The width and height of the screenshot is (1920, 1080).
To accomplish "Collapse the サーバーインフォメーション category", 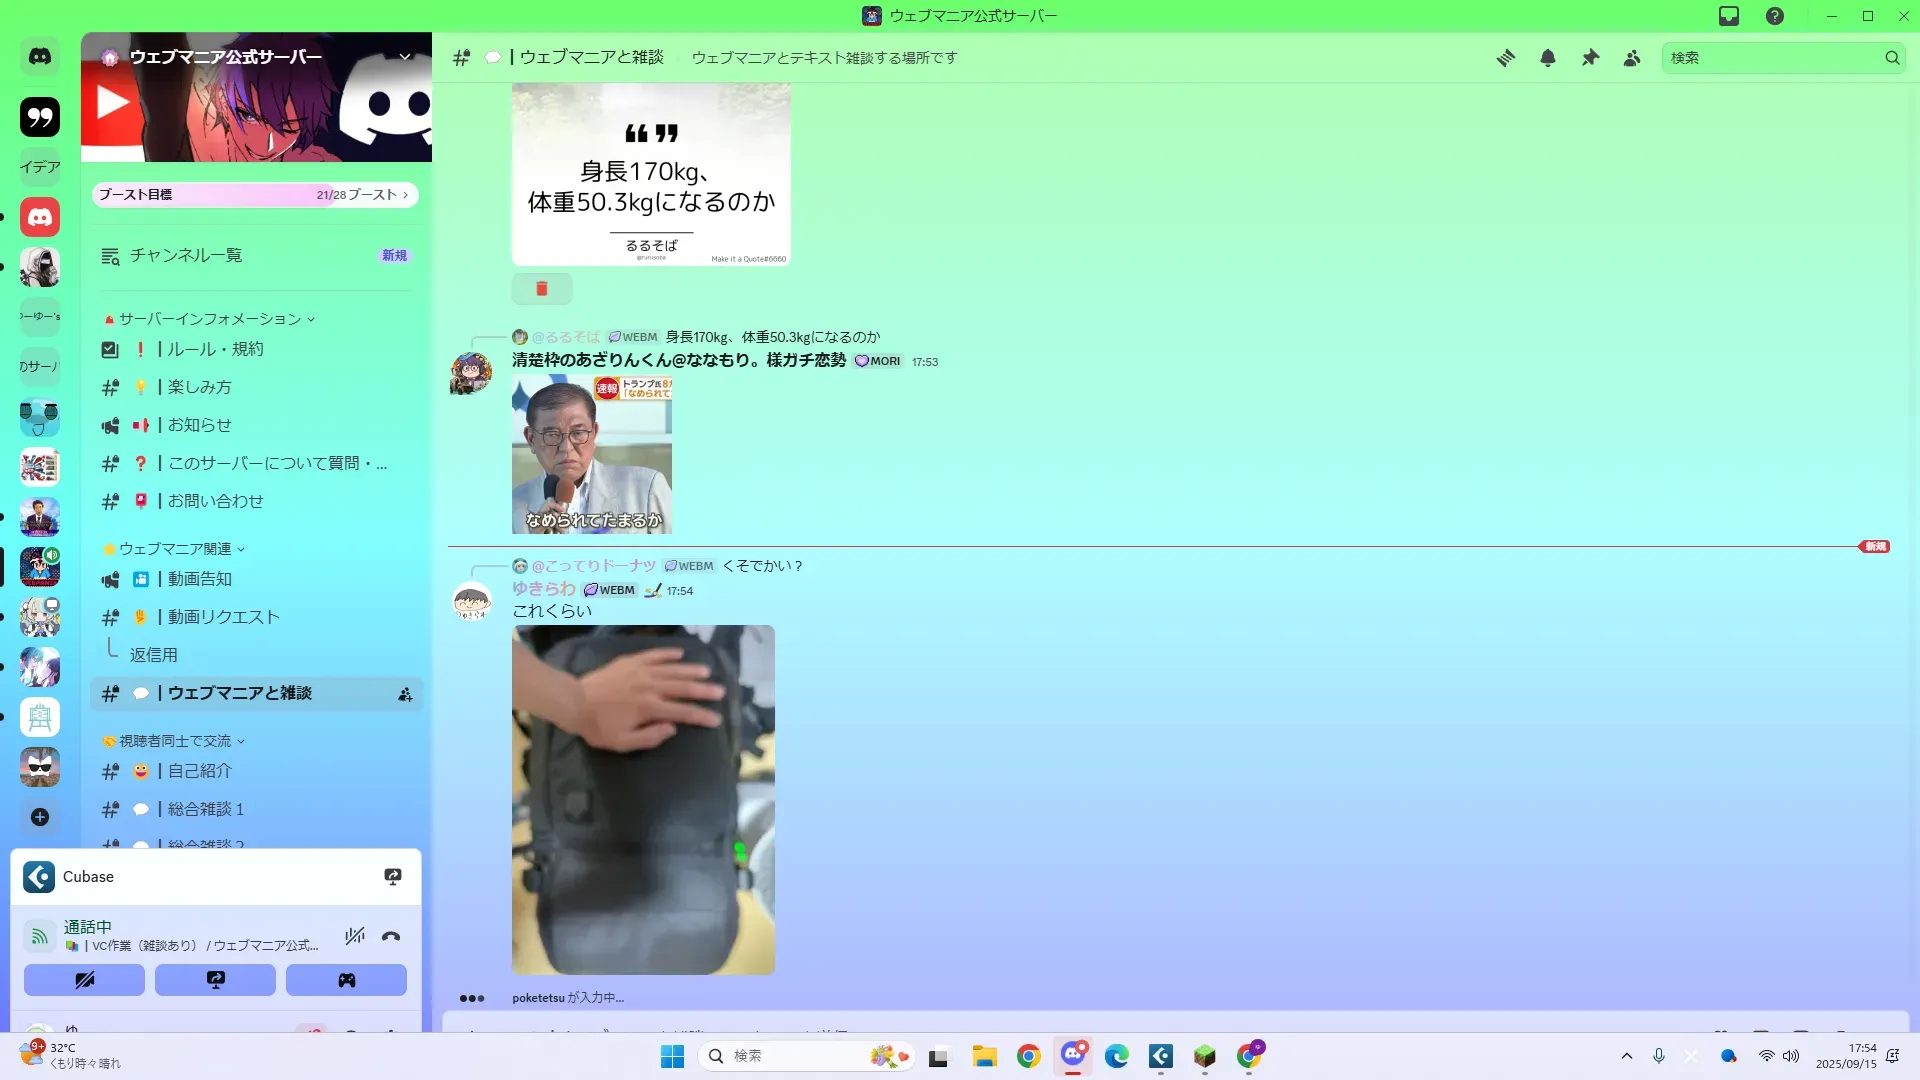I will tap(210, 319).
